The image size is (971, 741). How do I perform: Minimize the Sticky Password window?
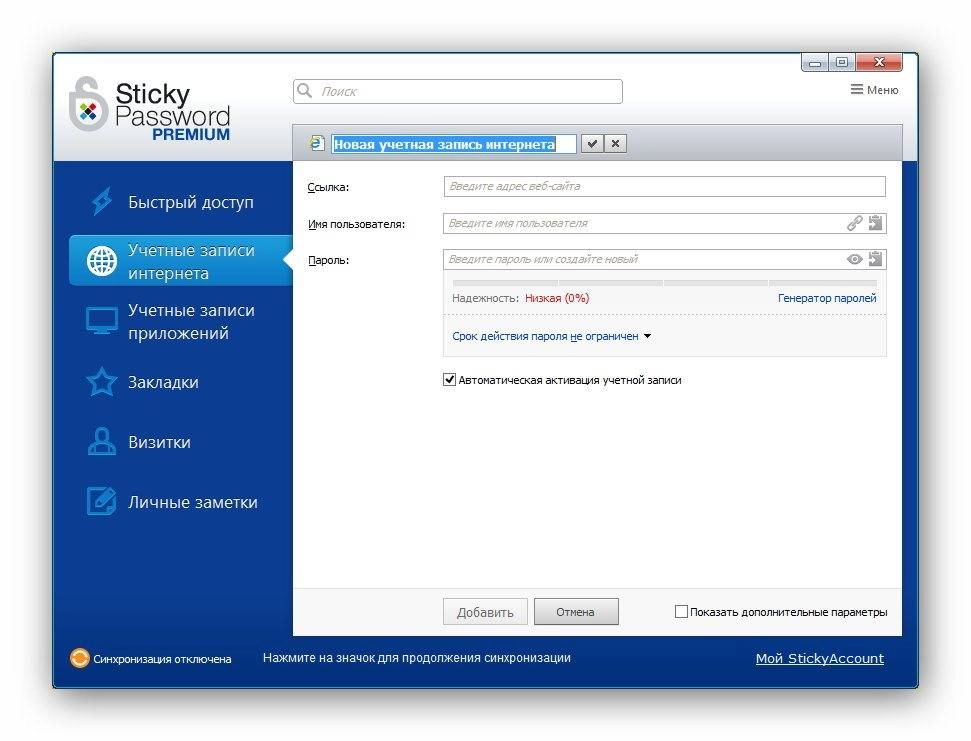pos(815,63)
